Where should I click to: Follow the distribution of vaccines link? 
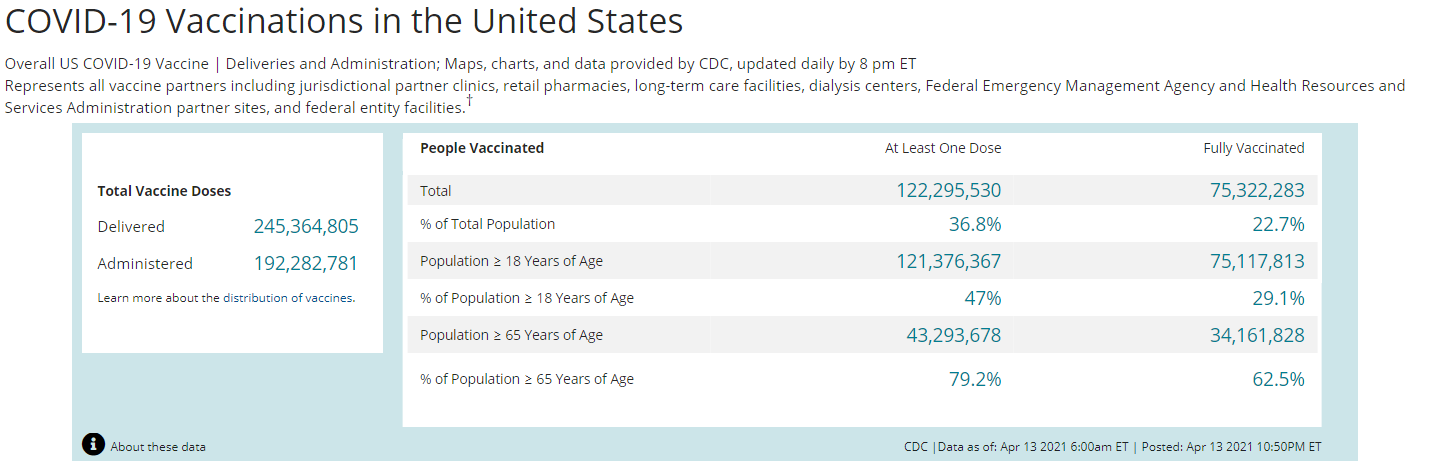pyautogui.click(x=287, y=298)
